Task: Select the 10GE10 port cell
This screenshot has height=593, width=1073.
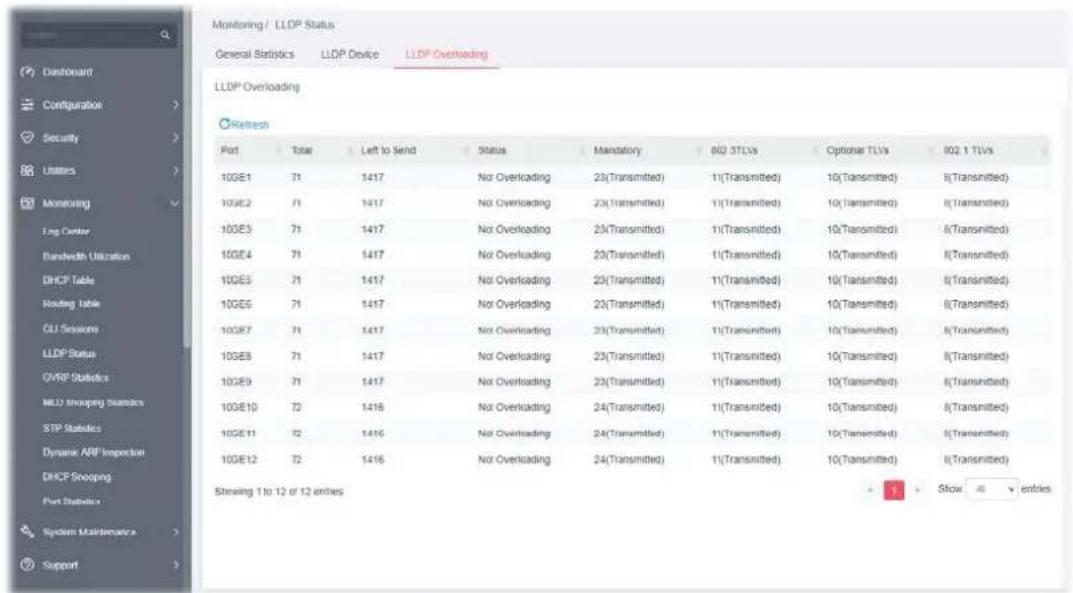Action: pos(239,407)
